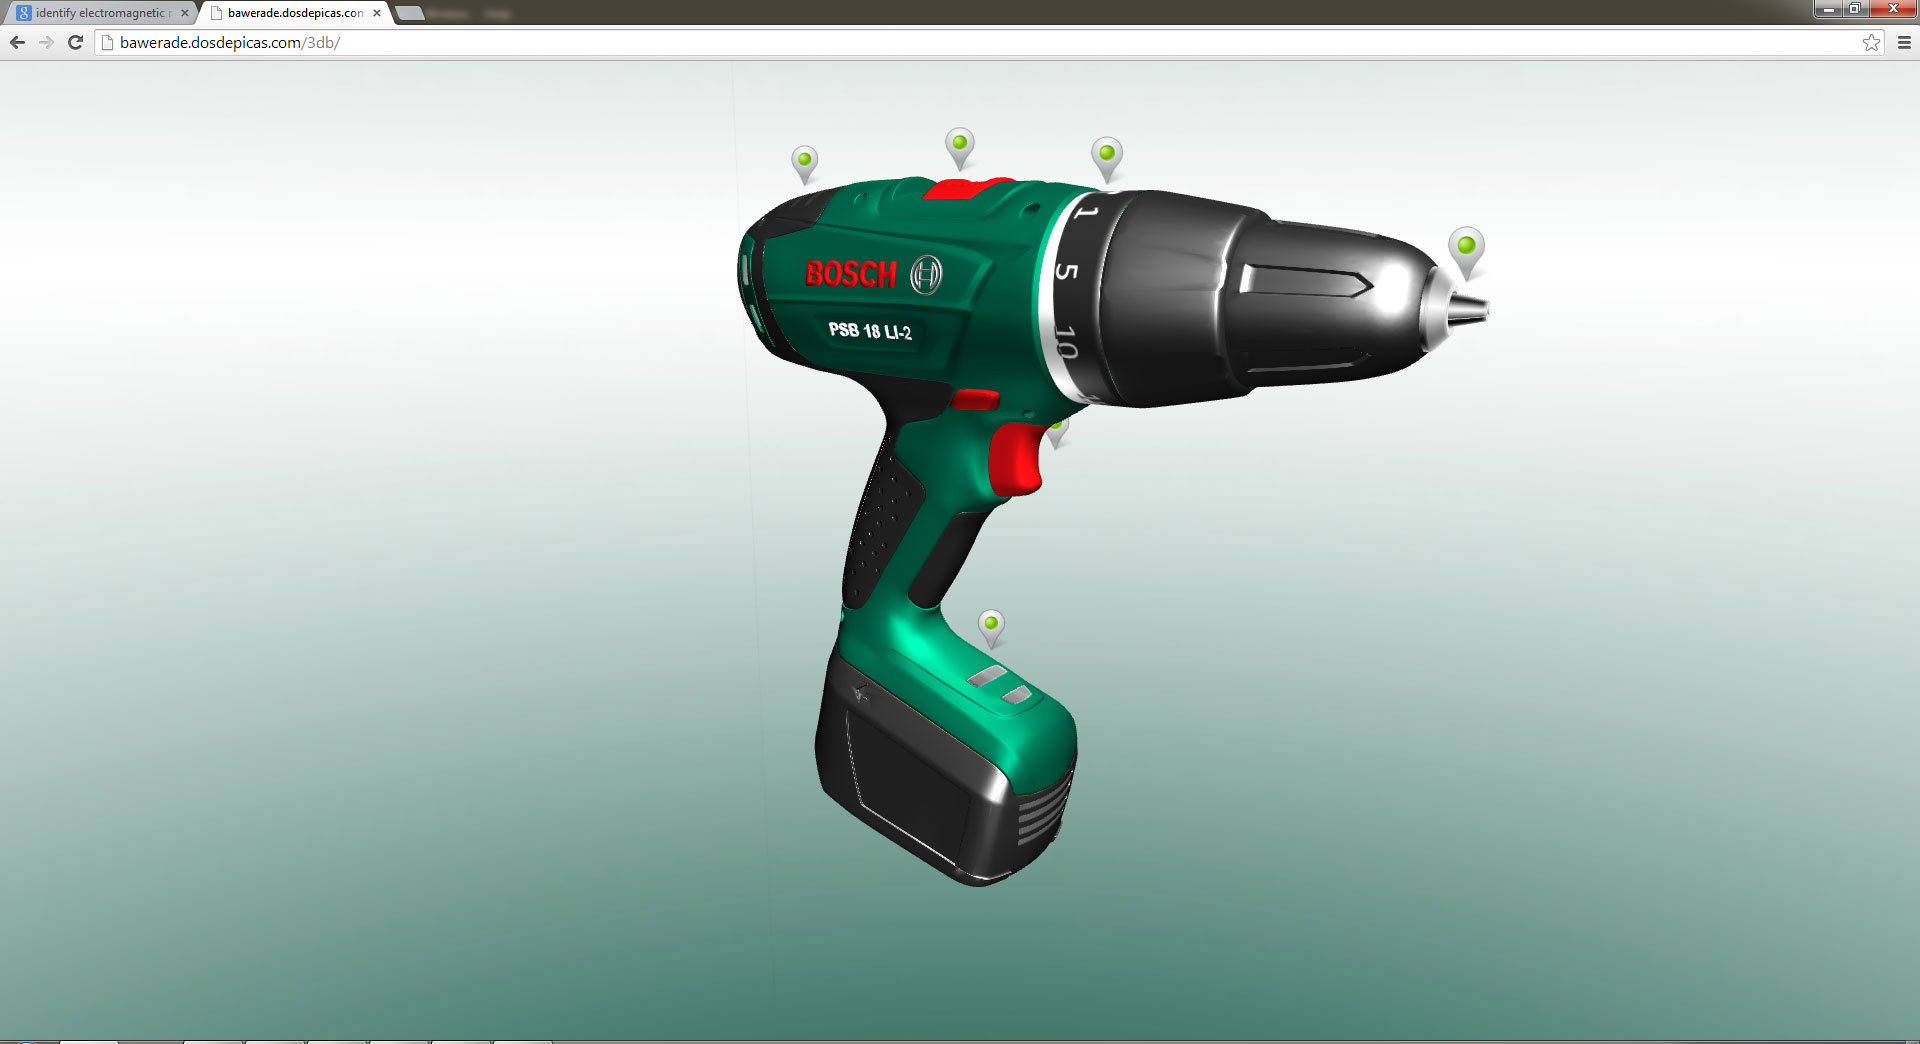Click the red gear selector on top of drill
1920x1044 pixels.
click(965, 189)
